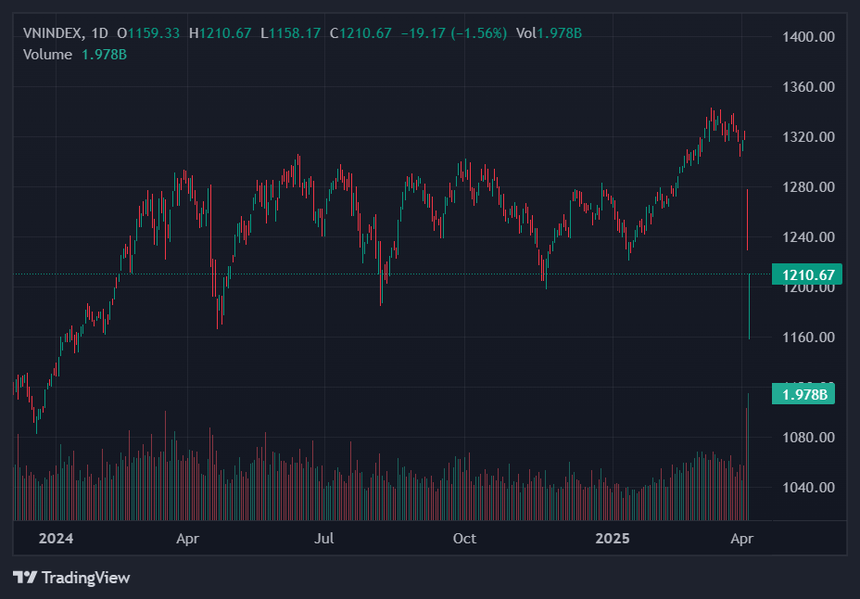860x599 pixels.
Task: Click the 1D interval label
Action: [102, 33]
